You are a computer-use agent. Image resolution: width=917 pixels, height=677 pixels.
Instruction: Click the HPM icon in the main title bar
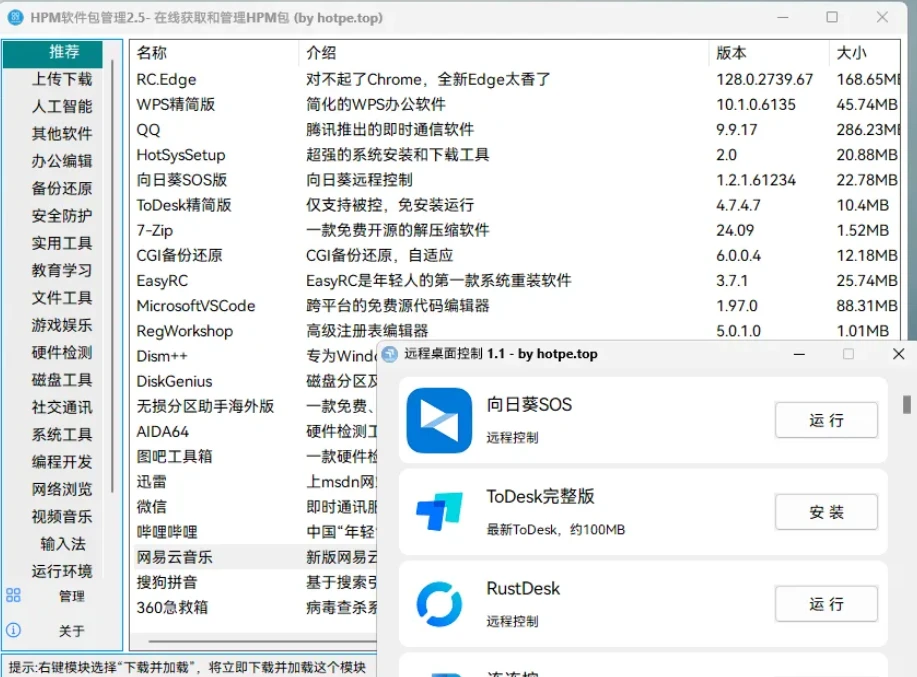pyautogui.click(x=14, y=17)
